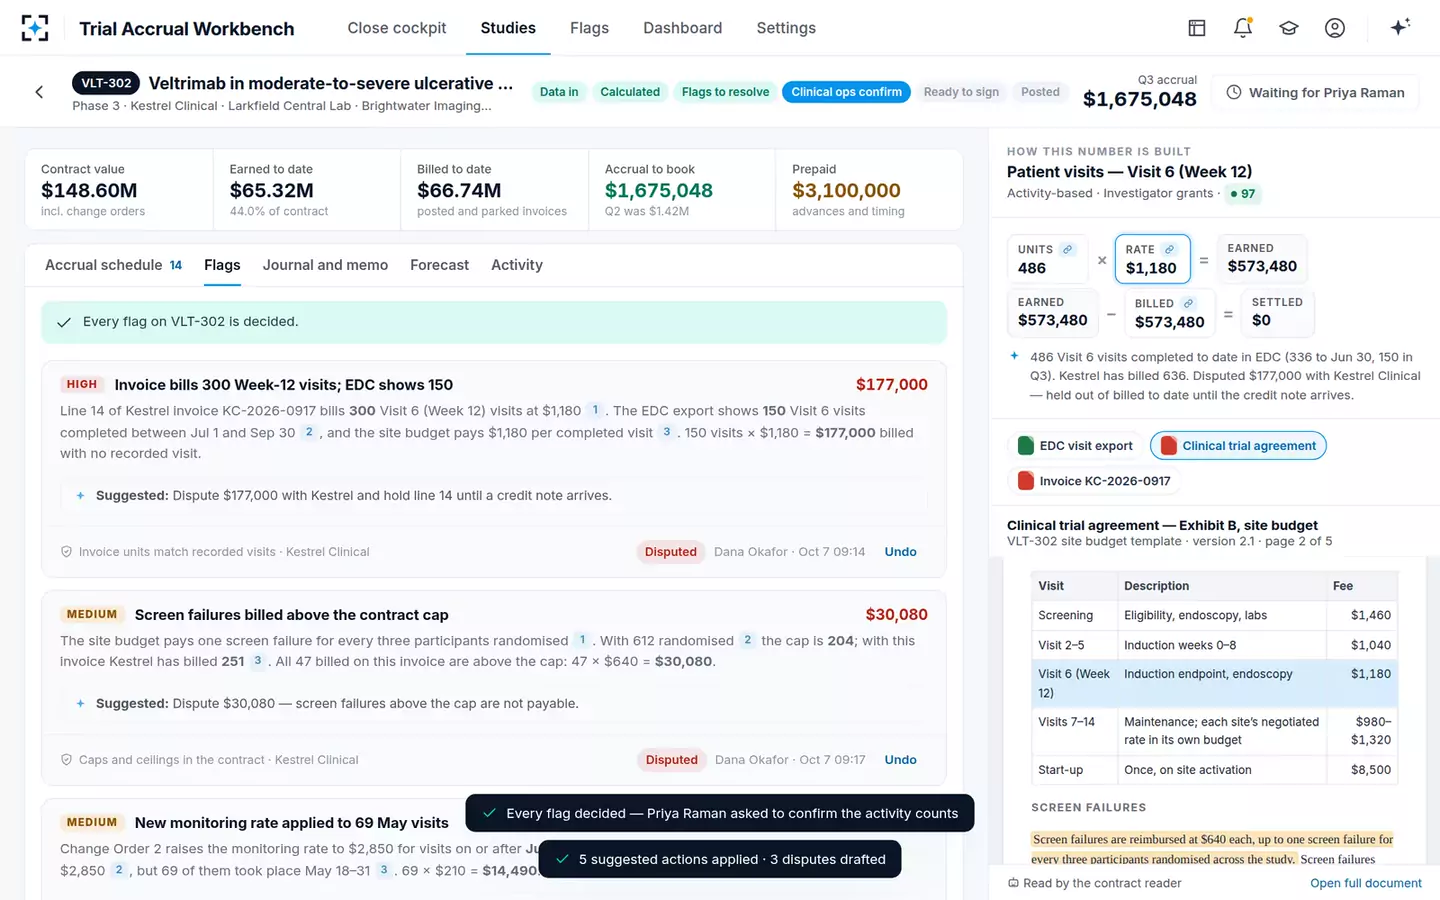The height and width of the screenshot is (900, 1440).
Task: Click the VLT-302 study badge
Action: tap(106, 83)
